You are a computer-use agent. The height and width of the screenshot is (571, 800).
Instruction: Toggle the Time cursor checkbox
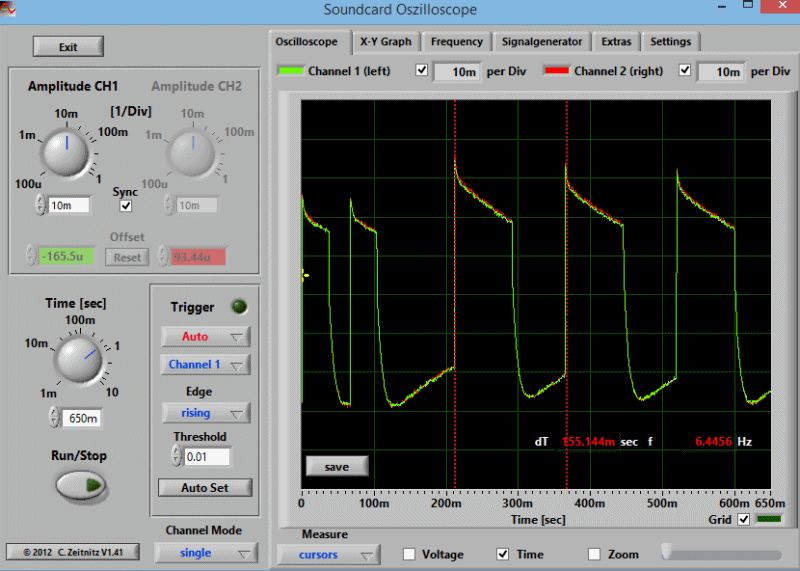coord(503,554)
